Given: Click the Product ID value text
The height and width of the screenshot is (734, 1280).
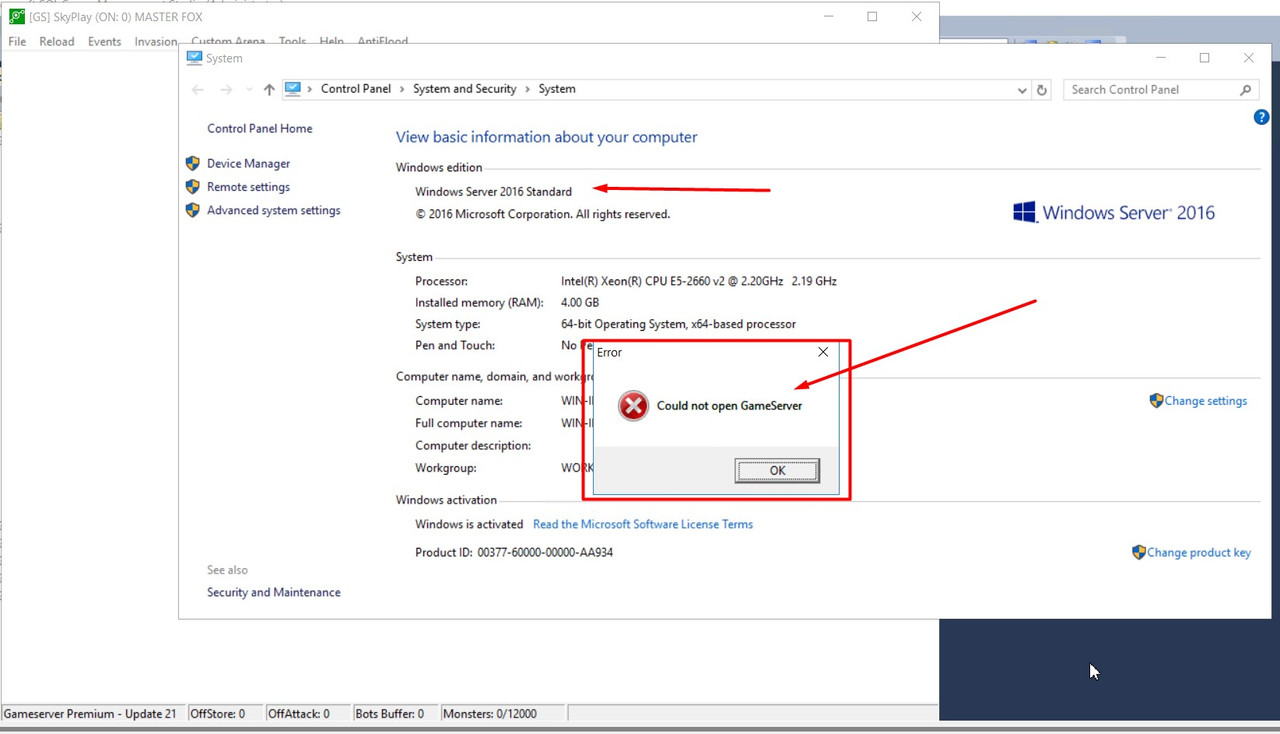Looking at the screenshot, I should pos(545,553).
